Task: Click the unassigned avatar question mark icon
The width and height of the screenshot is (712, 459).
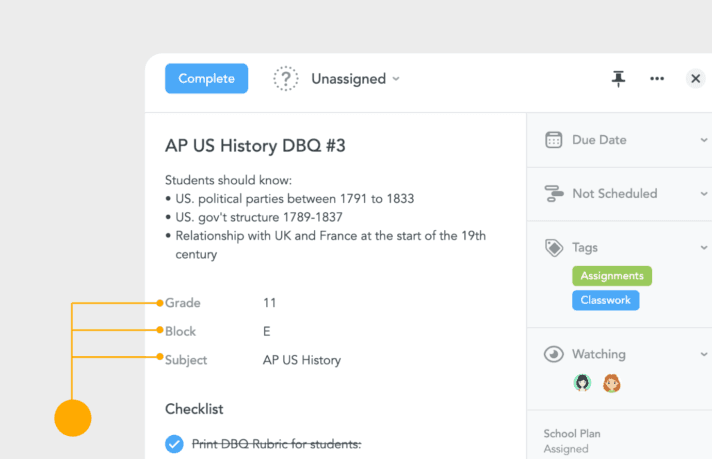Action: pos(286,79)
